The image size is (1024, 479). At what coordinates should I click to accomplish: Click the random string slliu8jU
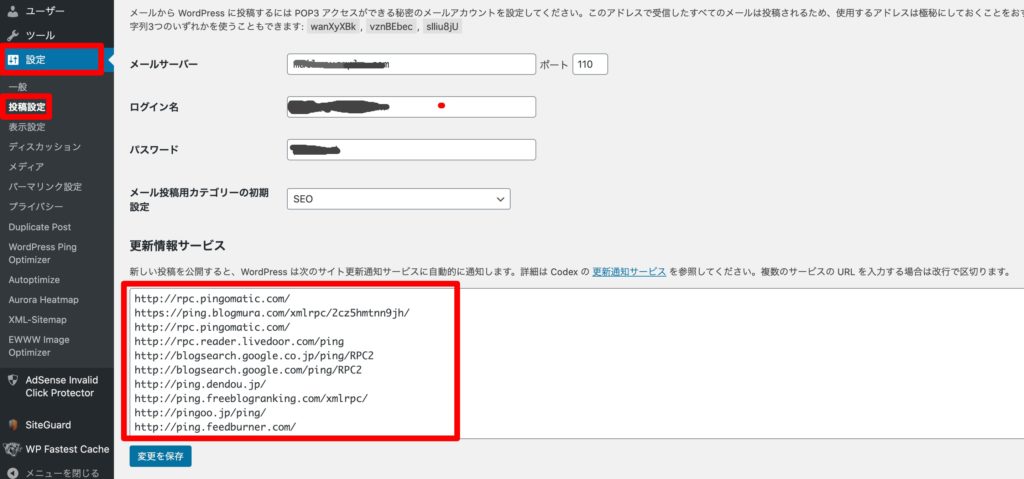point(443,27)
